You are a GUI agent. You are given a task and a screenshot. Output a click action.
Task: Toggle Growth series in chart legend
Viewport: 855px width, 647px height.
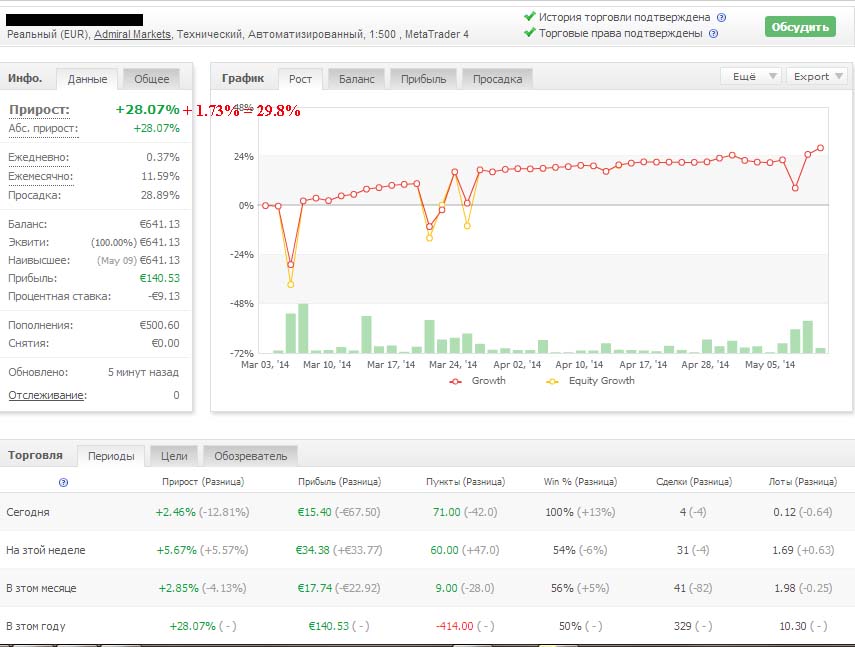478,381
